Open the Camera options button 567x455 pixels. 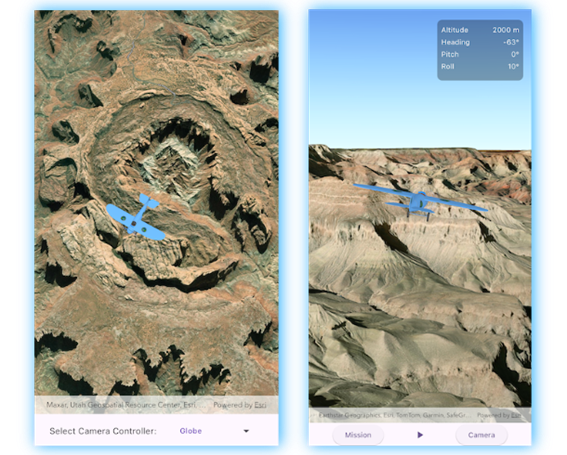tap(481, 435)
